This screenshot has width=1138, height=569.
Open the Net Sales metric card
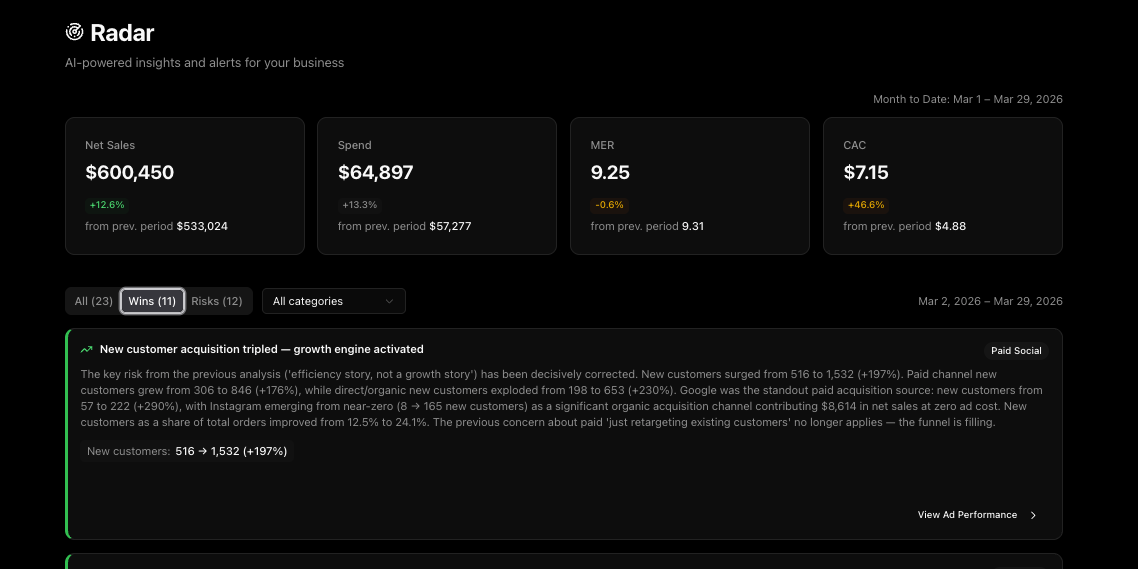pyautogui.click(x=184, y=186)
